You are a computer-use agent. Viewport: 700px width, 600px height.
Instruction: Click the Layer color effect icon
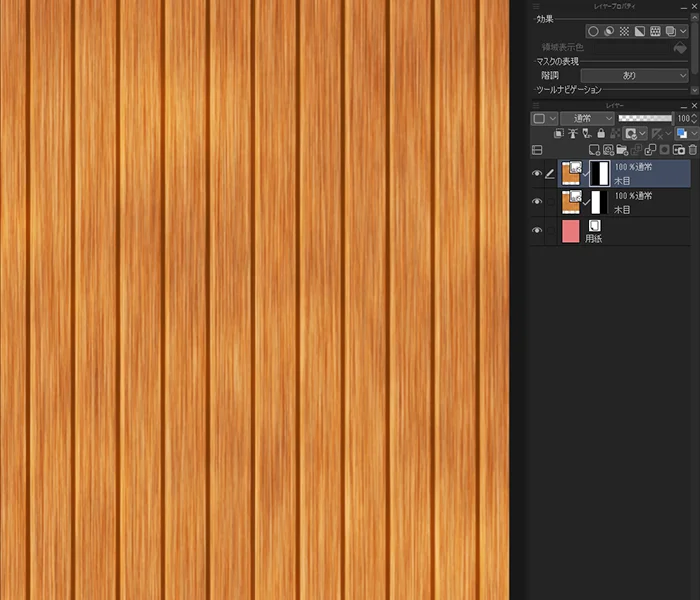pyautogui.click(x=640, y=31)
